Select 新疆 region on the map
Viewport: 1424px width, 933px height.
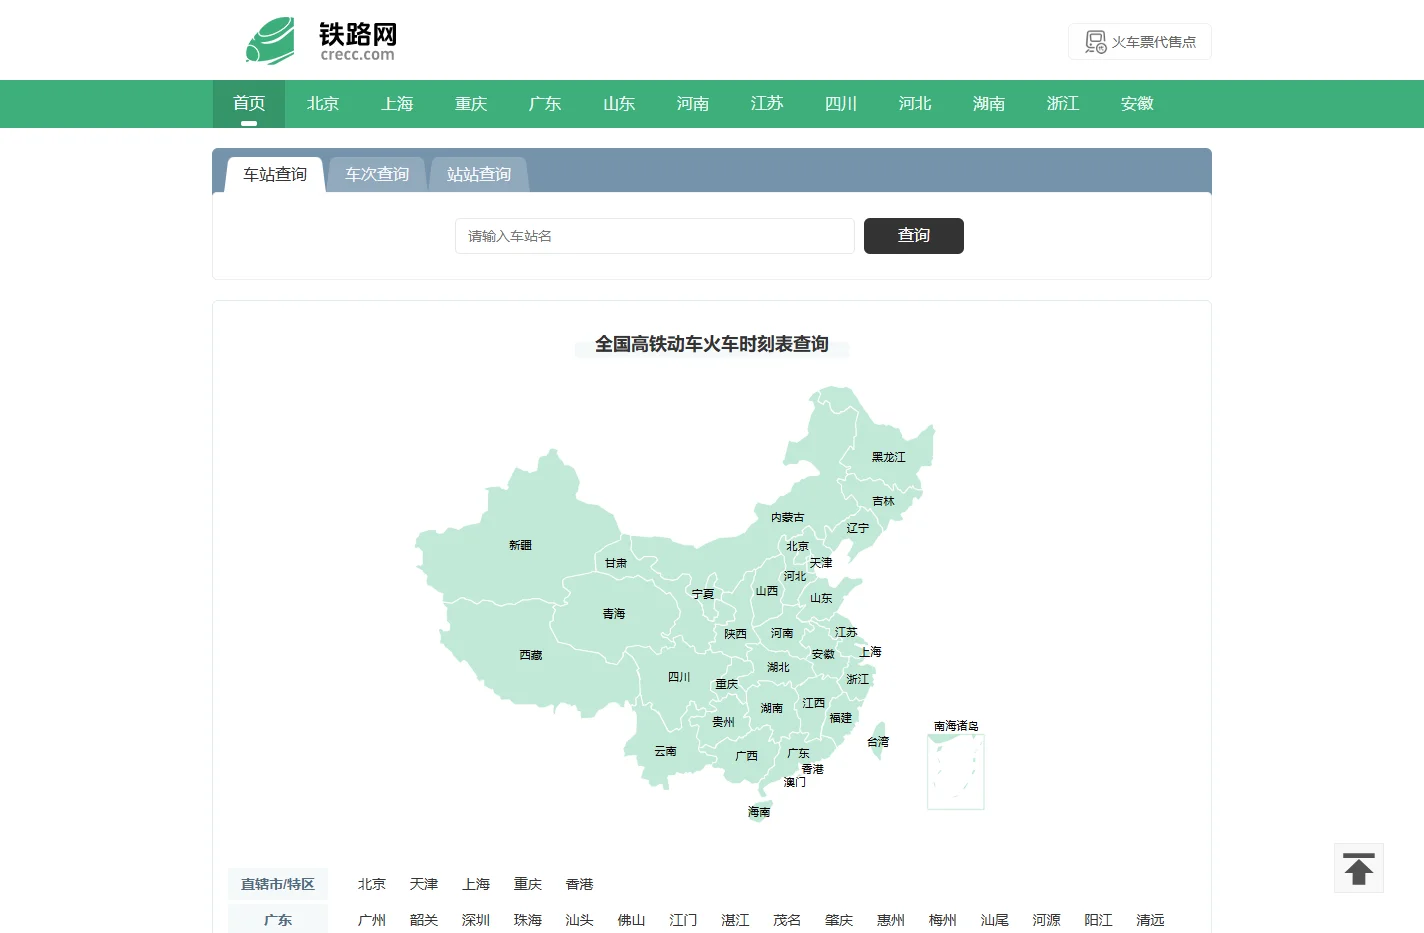tap(520, 545)
